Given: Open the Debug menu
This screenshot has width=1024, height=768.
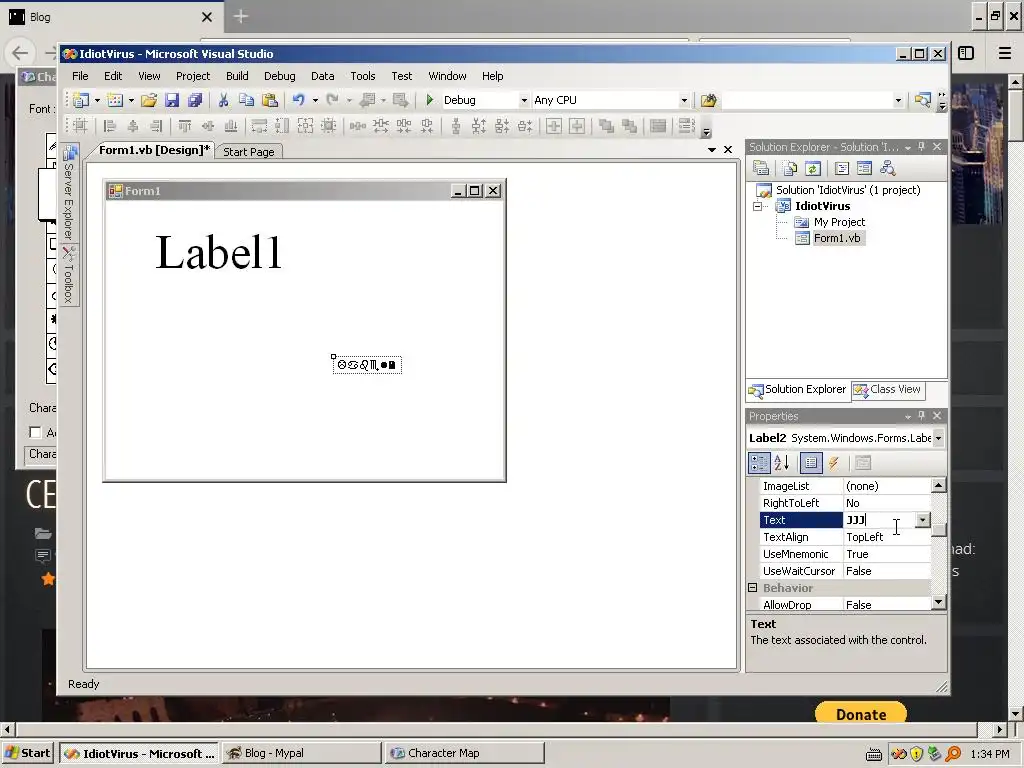Looking at the screenshot, I should tap(280, 76).
